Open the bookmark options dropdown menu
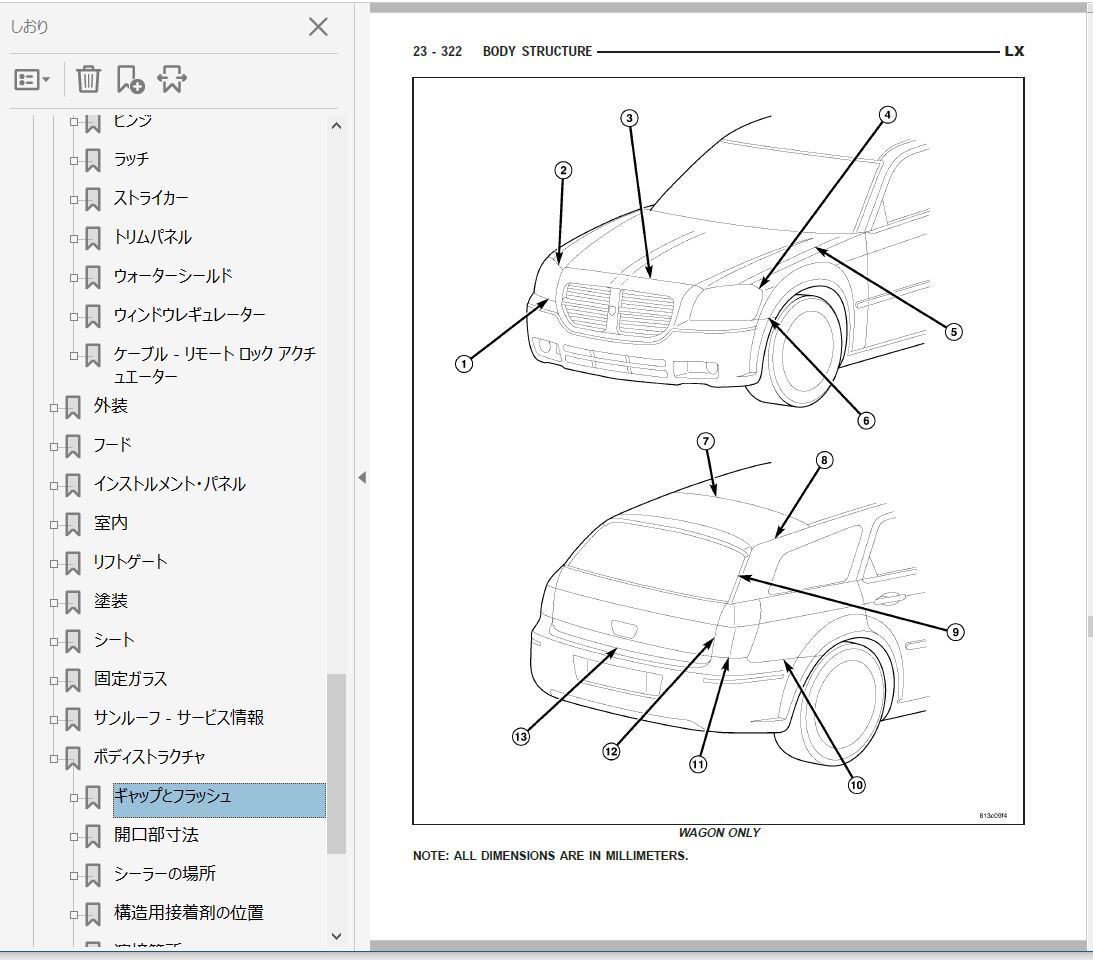Image resolution: width=1093 pixels, height=960 pixels. 32,79
